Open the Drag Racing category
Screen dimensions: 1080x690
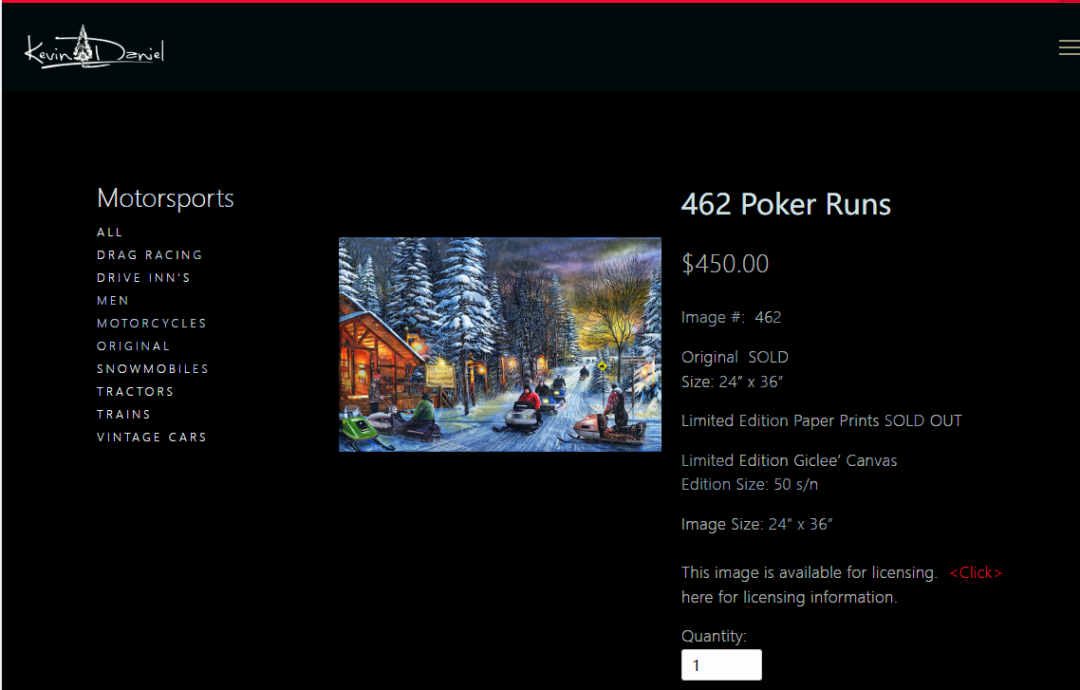click(x=149, y=255)
